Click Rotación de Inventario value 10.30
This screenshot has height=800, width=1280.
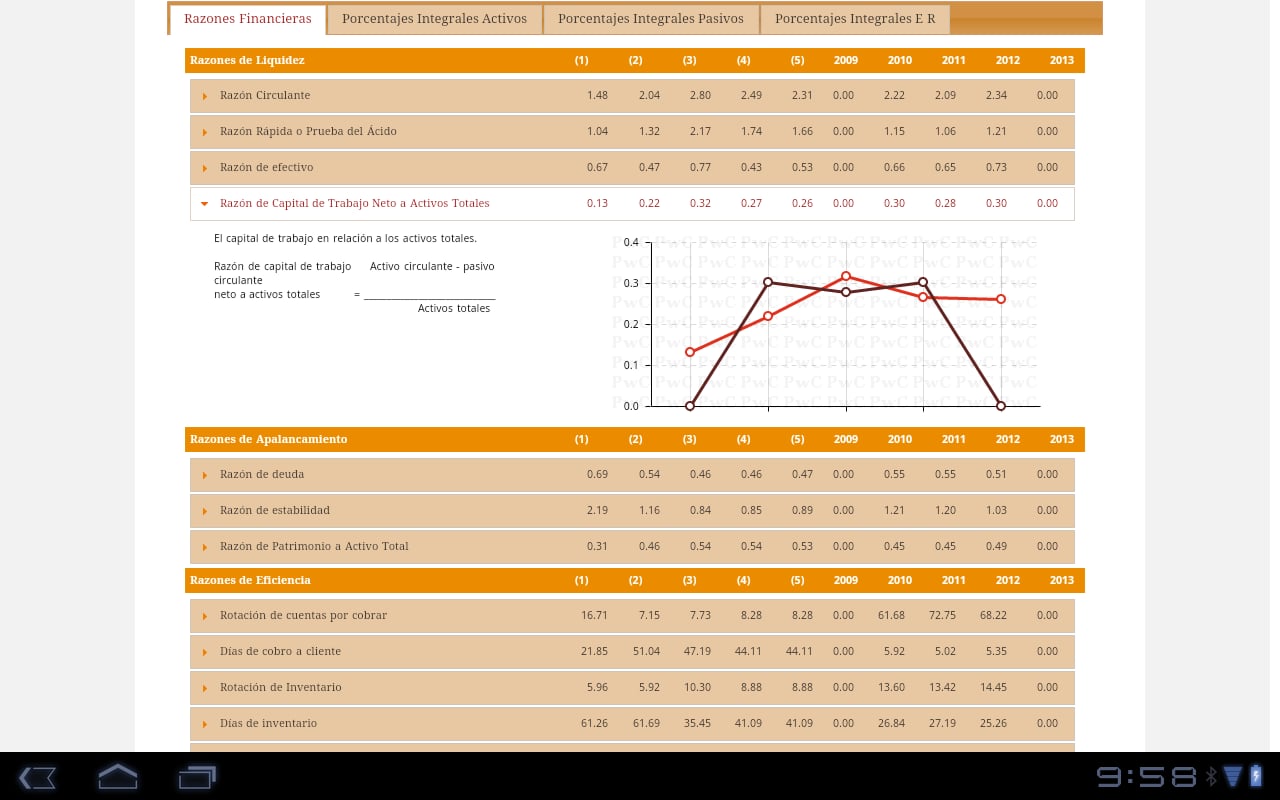(x=697, y=687)
